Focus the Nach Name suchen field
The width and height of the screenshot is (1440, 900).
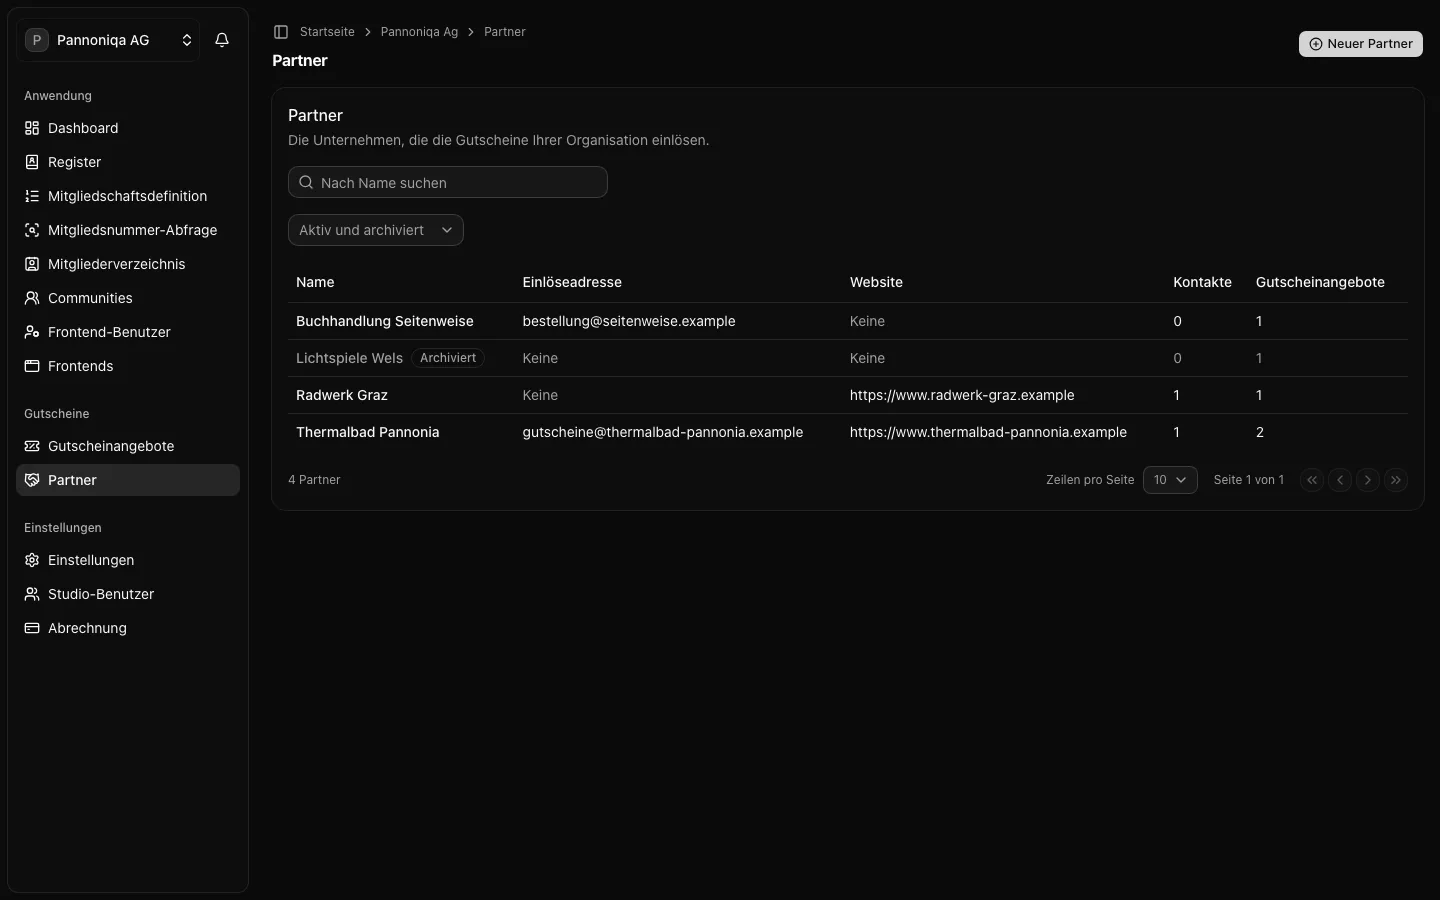click(x=448, y=182)
